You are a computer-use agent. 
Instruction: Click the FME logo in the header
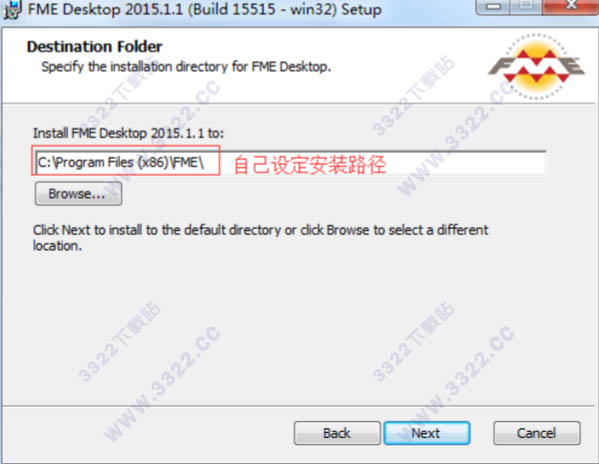point(536,66)
